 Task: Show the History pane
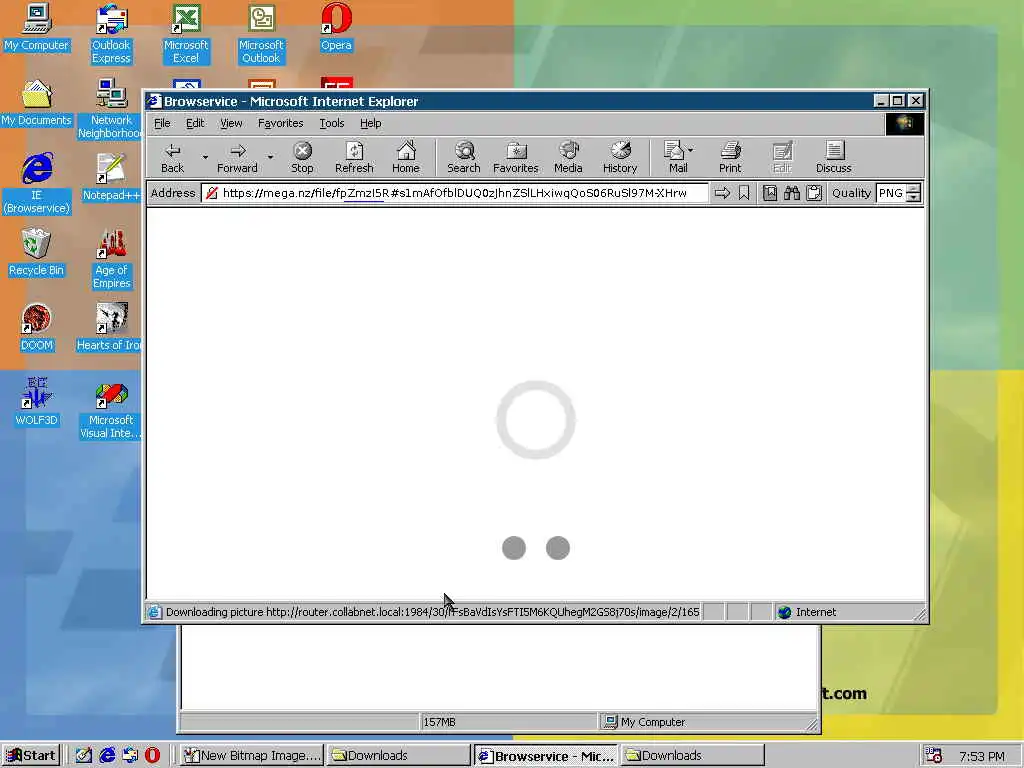pos(620,157)
